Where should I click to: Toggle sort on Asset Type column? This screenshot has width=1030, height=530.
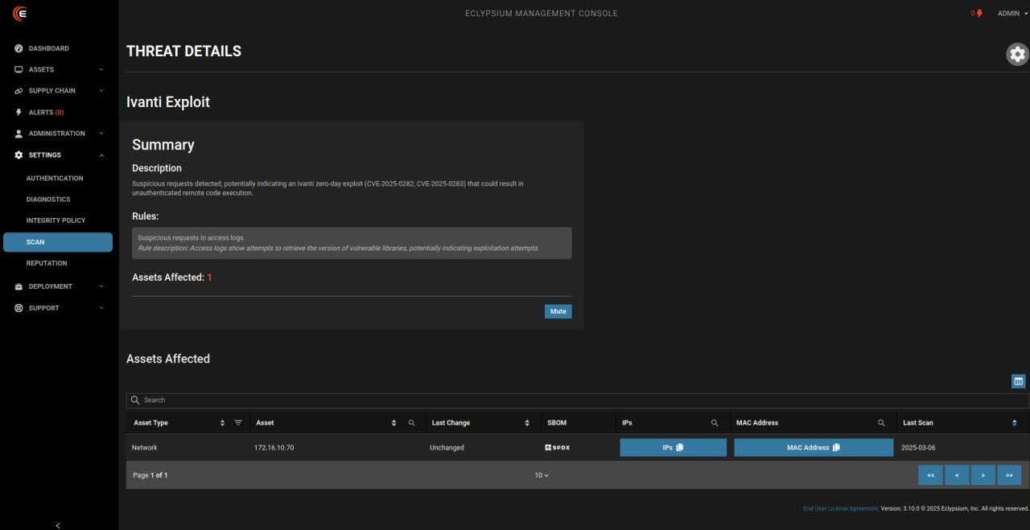pyautogui.click(x=222, y=423)
